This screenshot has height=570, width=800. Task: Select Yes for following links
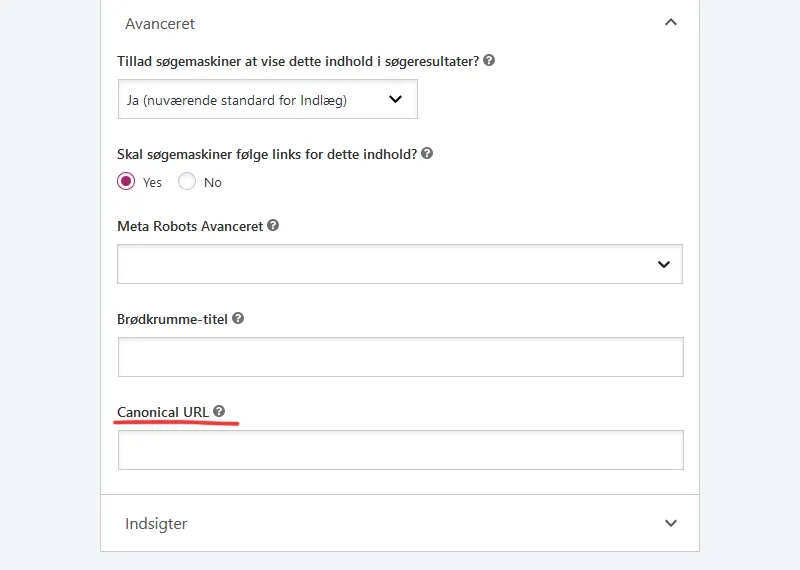pyautogui.click(x=126, y=181)
